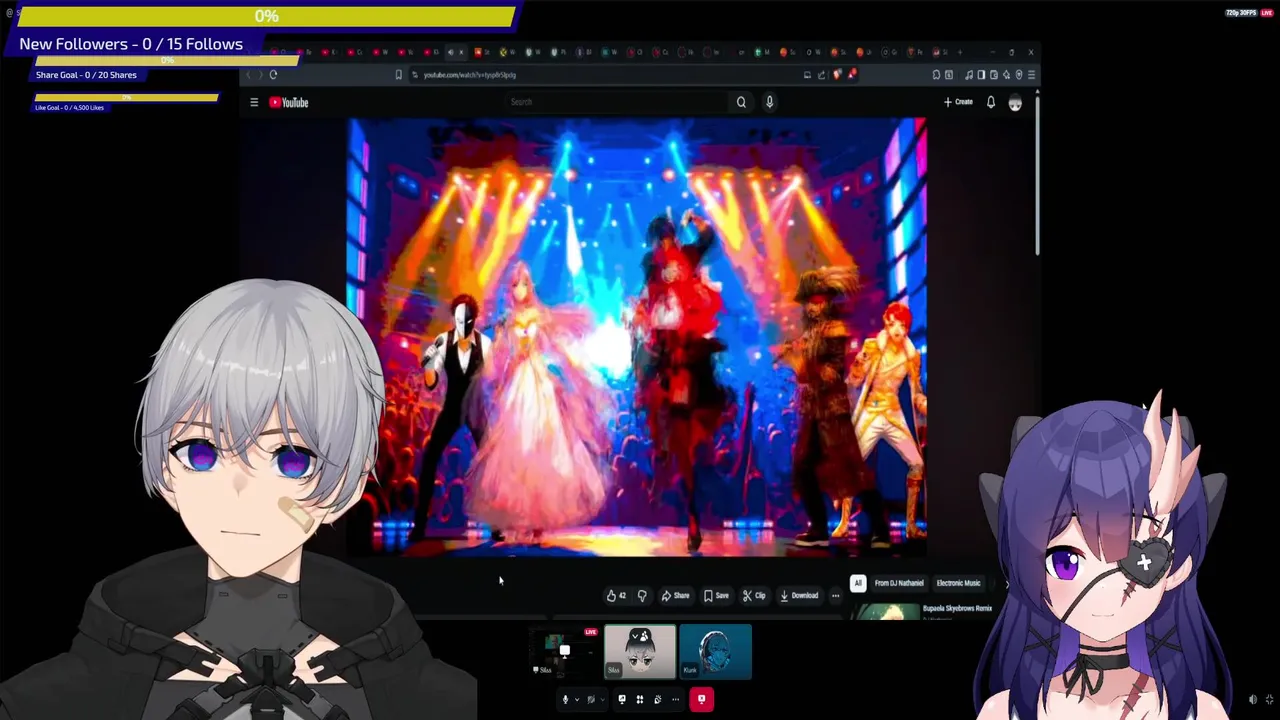Like the video showing 42 likes
Screen dimensions: 1280x720
(x=616, y=596)
